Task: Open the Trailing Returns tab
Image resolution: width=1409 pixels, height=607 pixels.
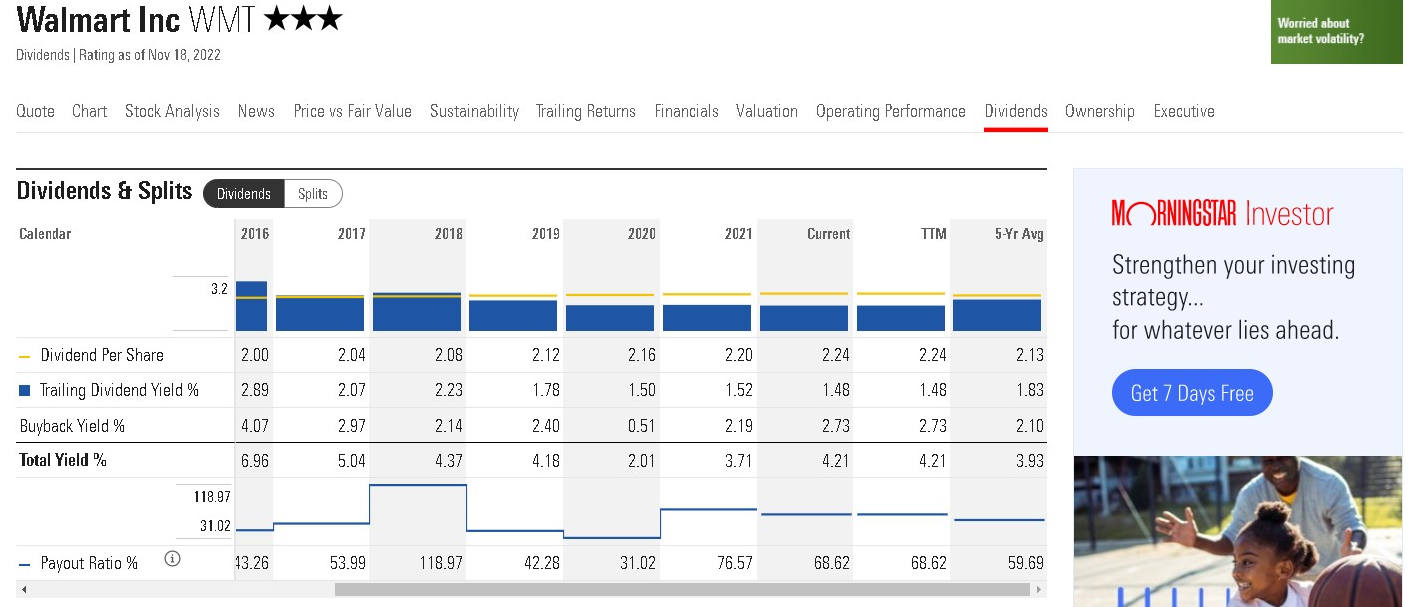Action: coord(585,111)
